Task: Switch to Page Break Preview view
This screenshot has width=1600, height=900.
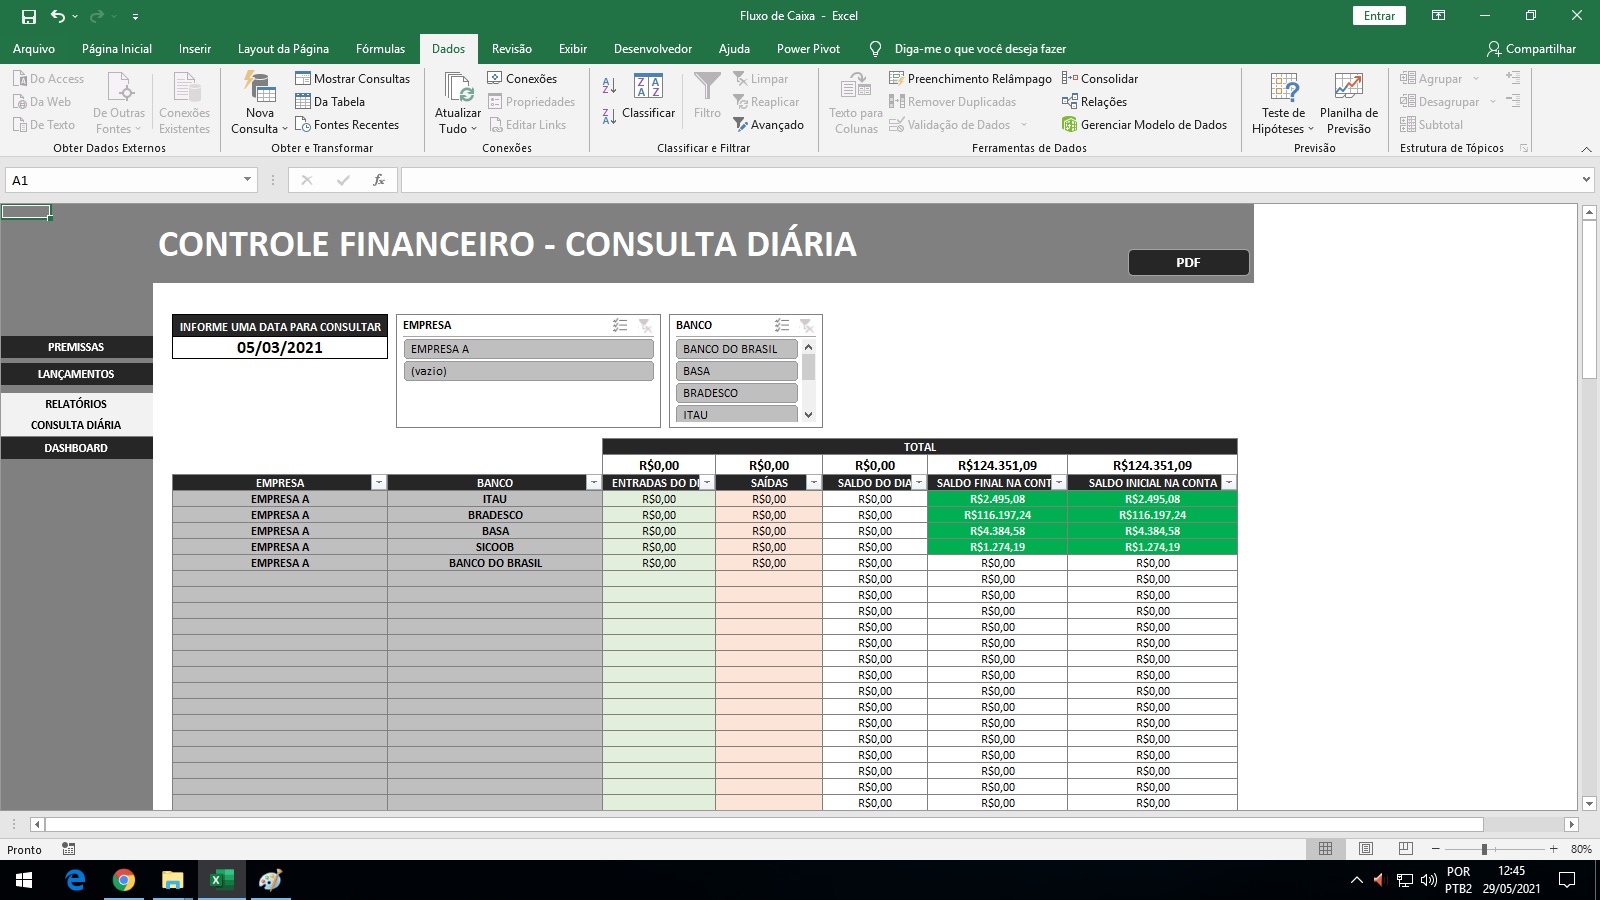Action: click(x=1406, y=849)
